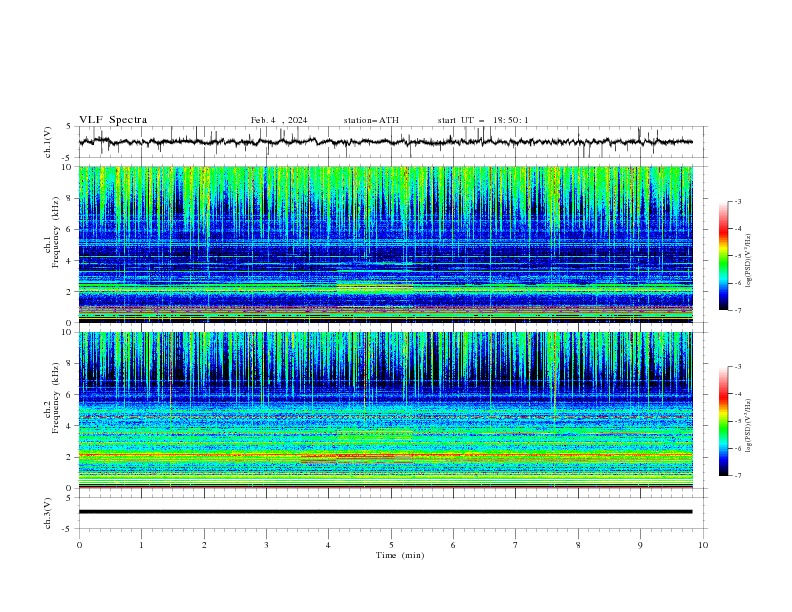Click the time axis tick label "9"
792x612 pixels.
(640, 545)
